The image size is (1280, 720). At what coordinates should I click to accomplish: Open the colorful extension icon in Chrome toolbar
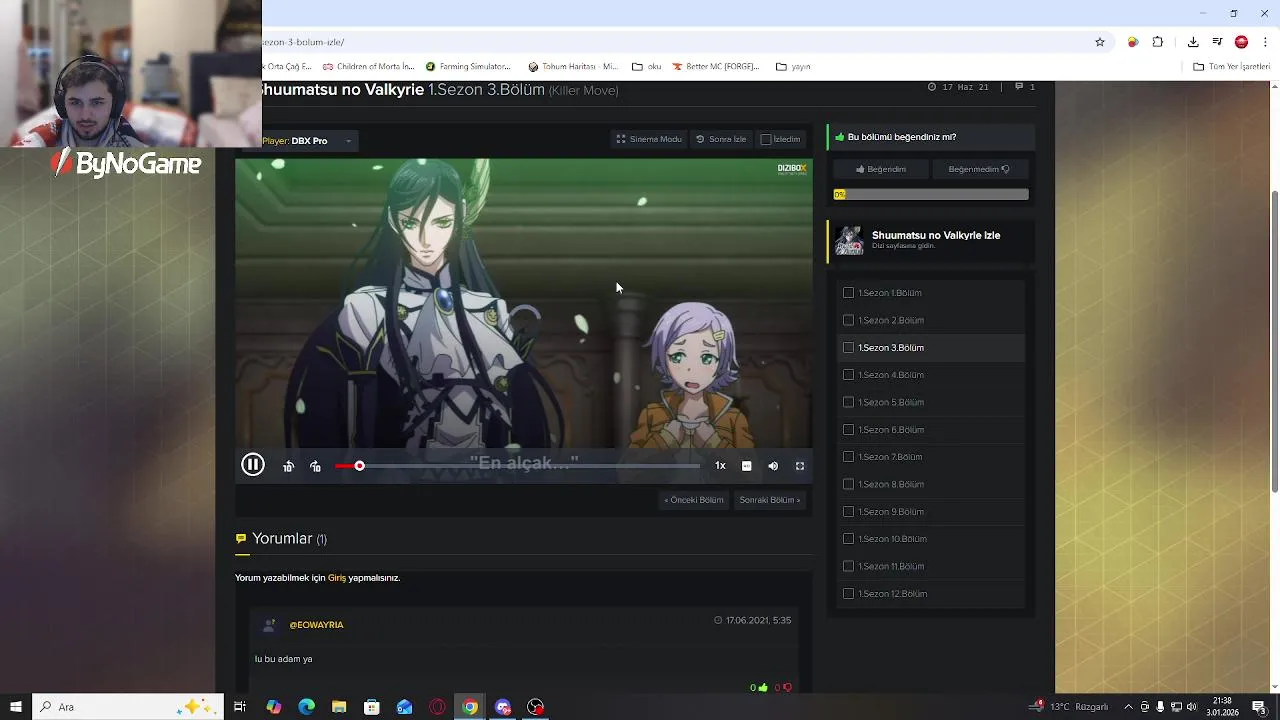[x=1133, y=42]
